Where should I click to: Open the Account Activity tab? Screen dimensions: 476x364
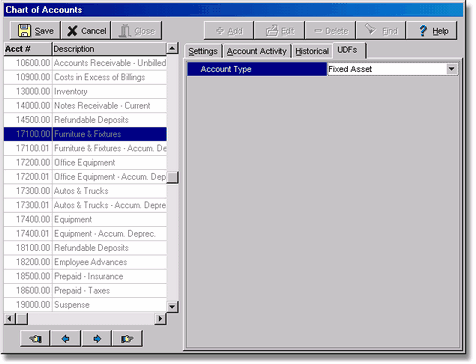pyautogui.click(x=257, y=51)
